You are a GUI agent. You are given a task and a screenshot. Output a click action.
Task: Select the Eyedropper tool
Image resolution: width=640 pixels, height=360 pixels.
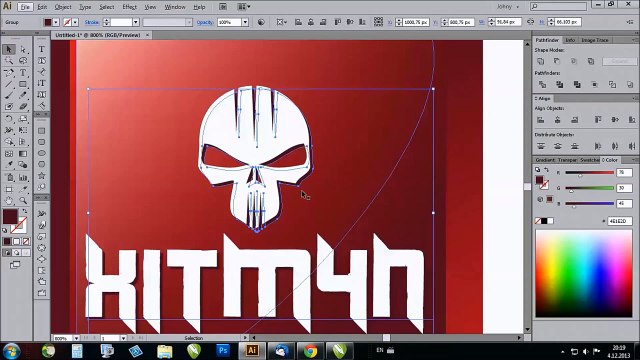pyautogui.click(x=9, y=165)
